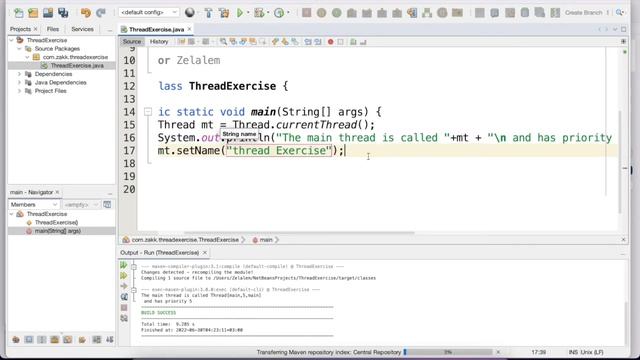The image size is (640, 360).
Task: Select the ThreadExercise.java editor tab
Action: point(156,29)
